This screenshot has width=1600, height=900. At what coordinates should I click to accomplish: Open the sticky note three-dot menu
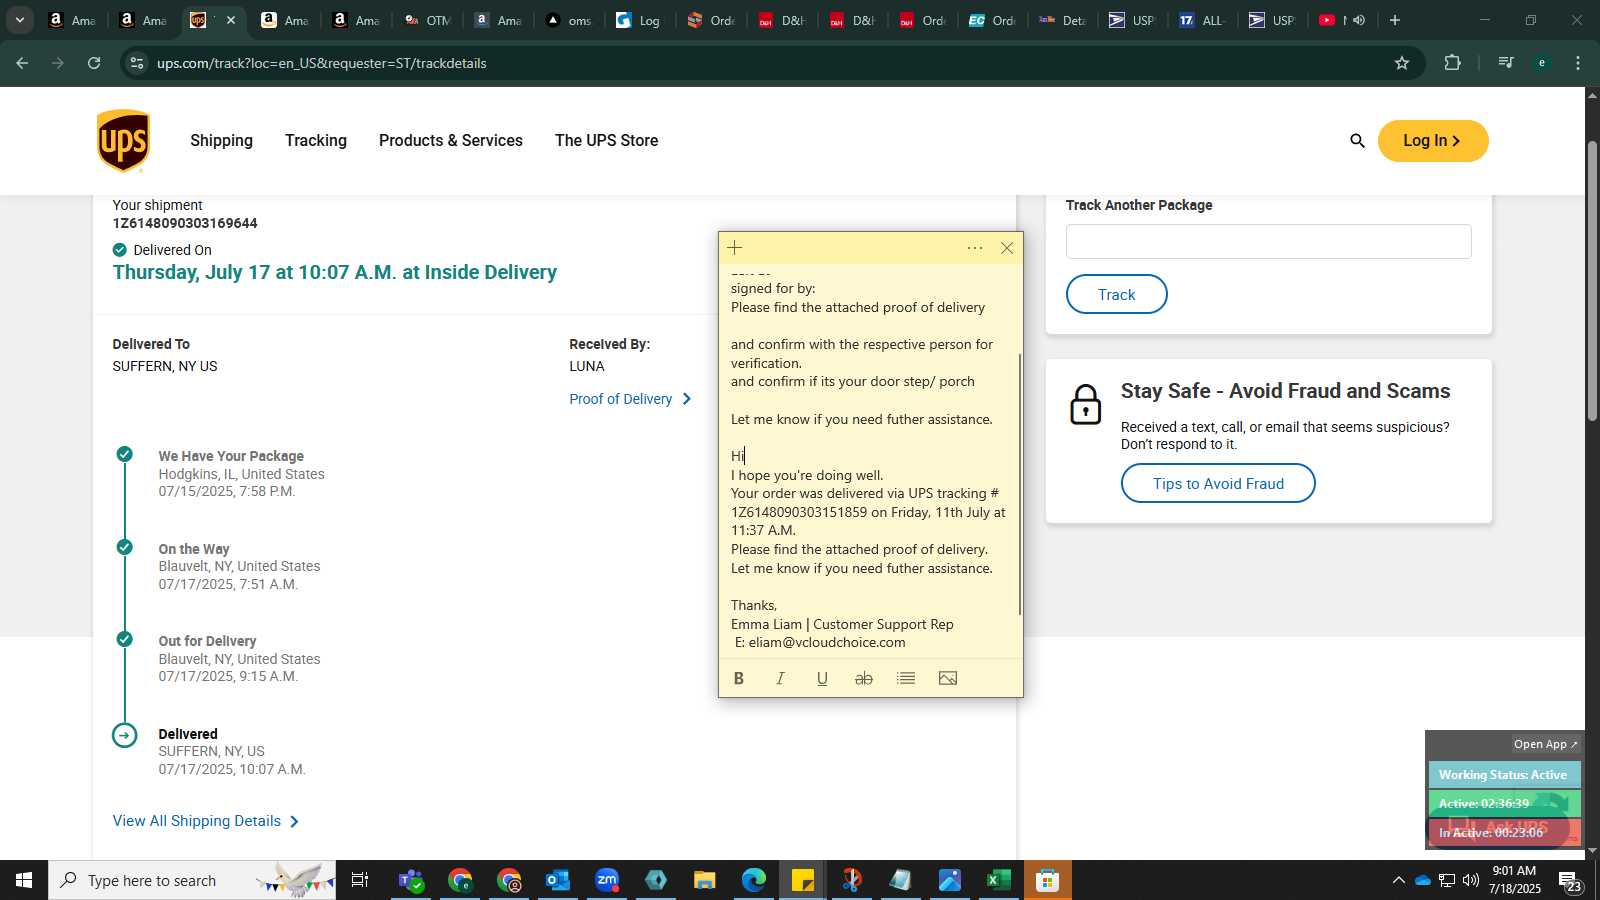975,248
